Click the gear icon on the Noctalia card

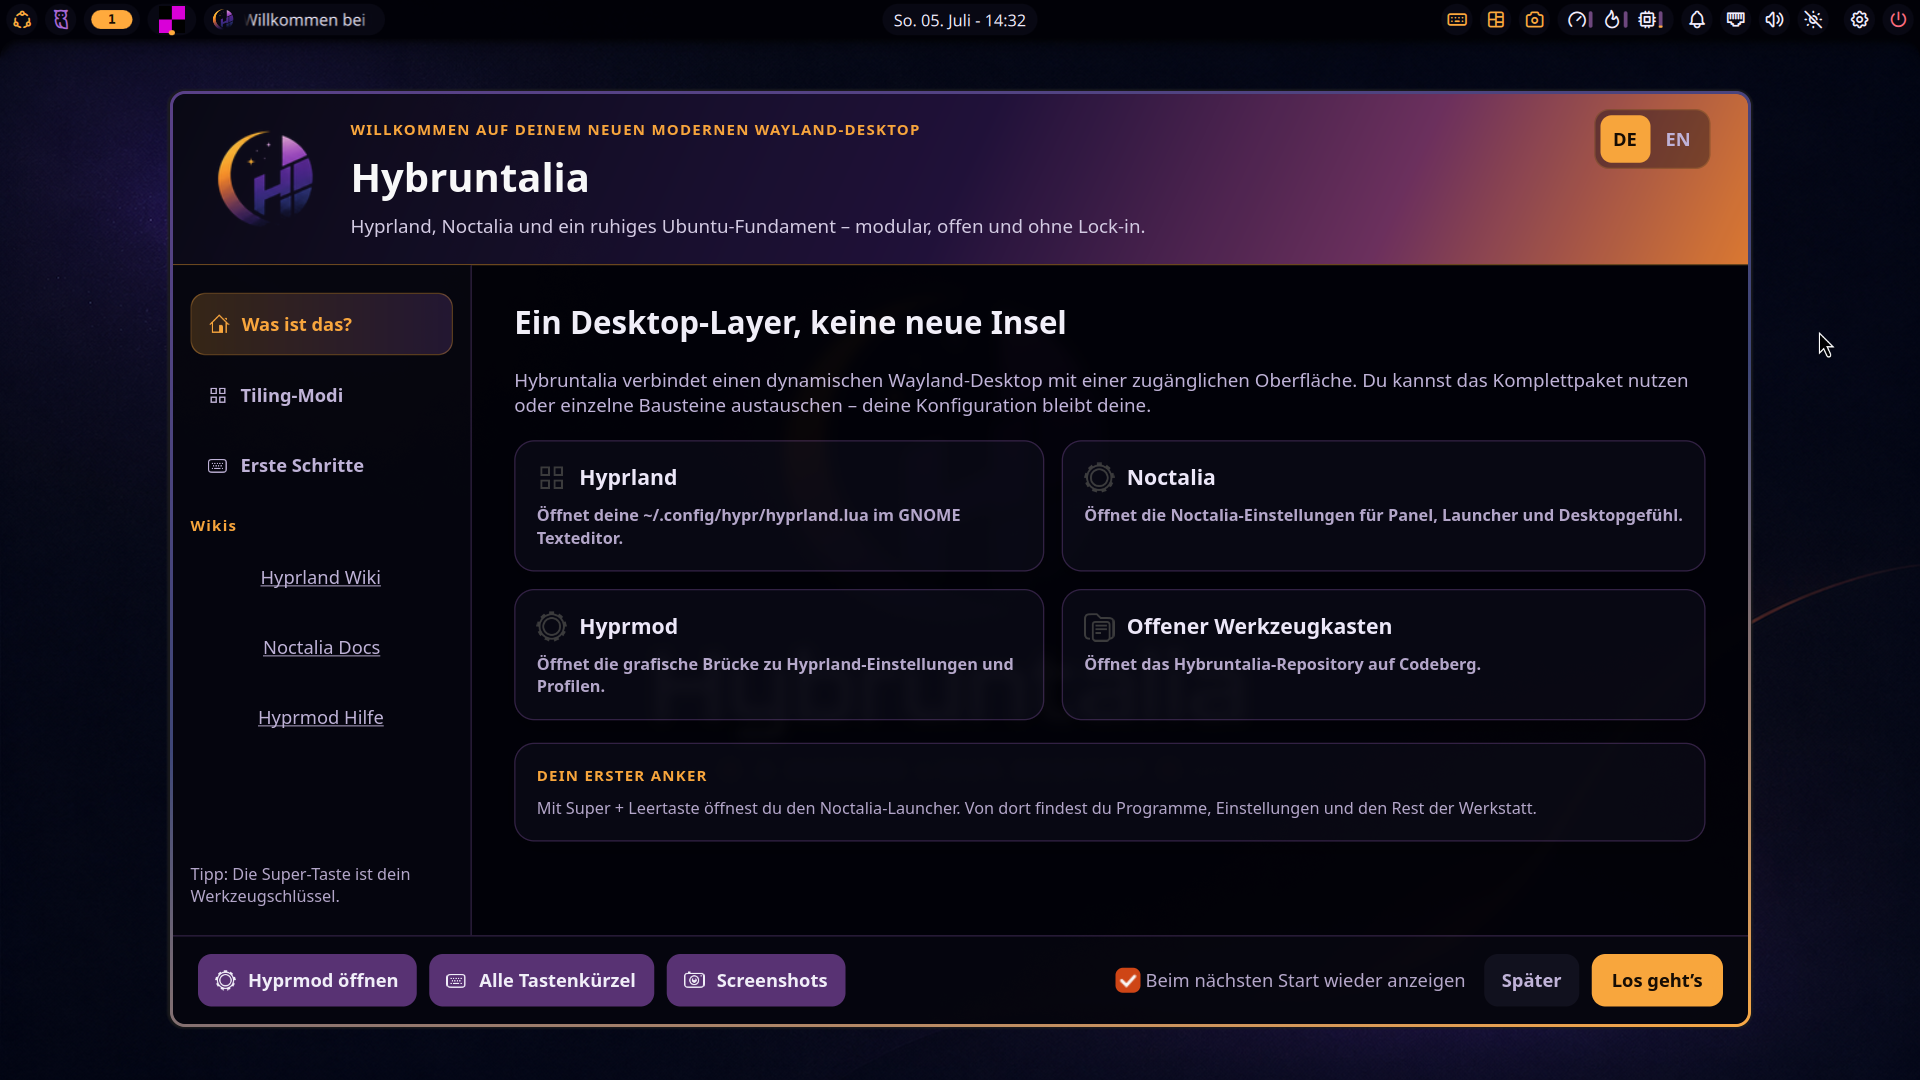[1099, 478]
